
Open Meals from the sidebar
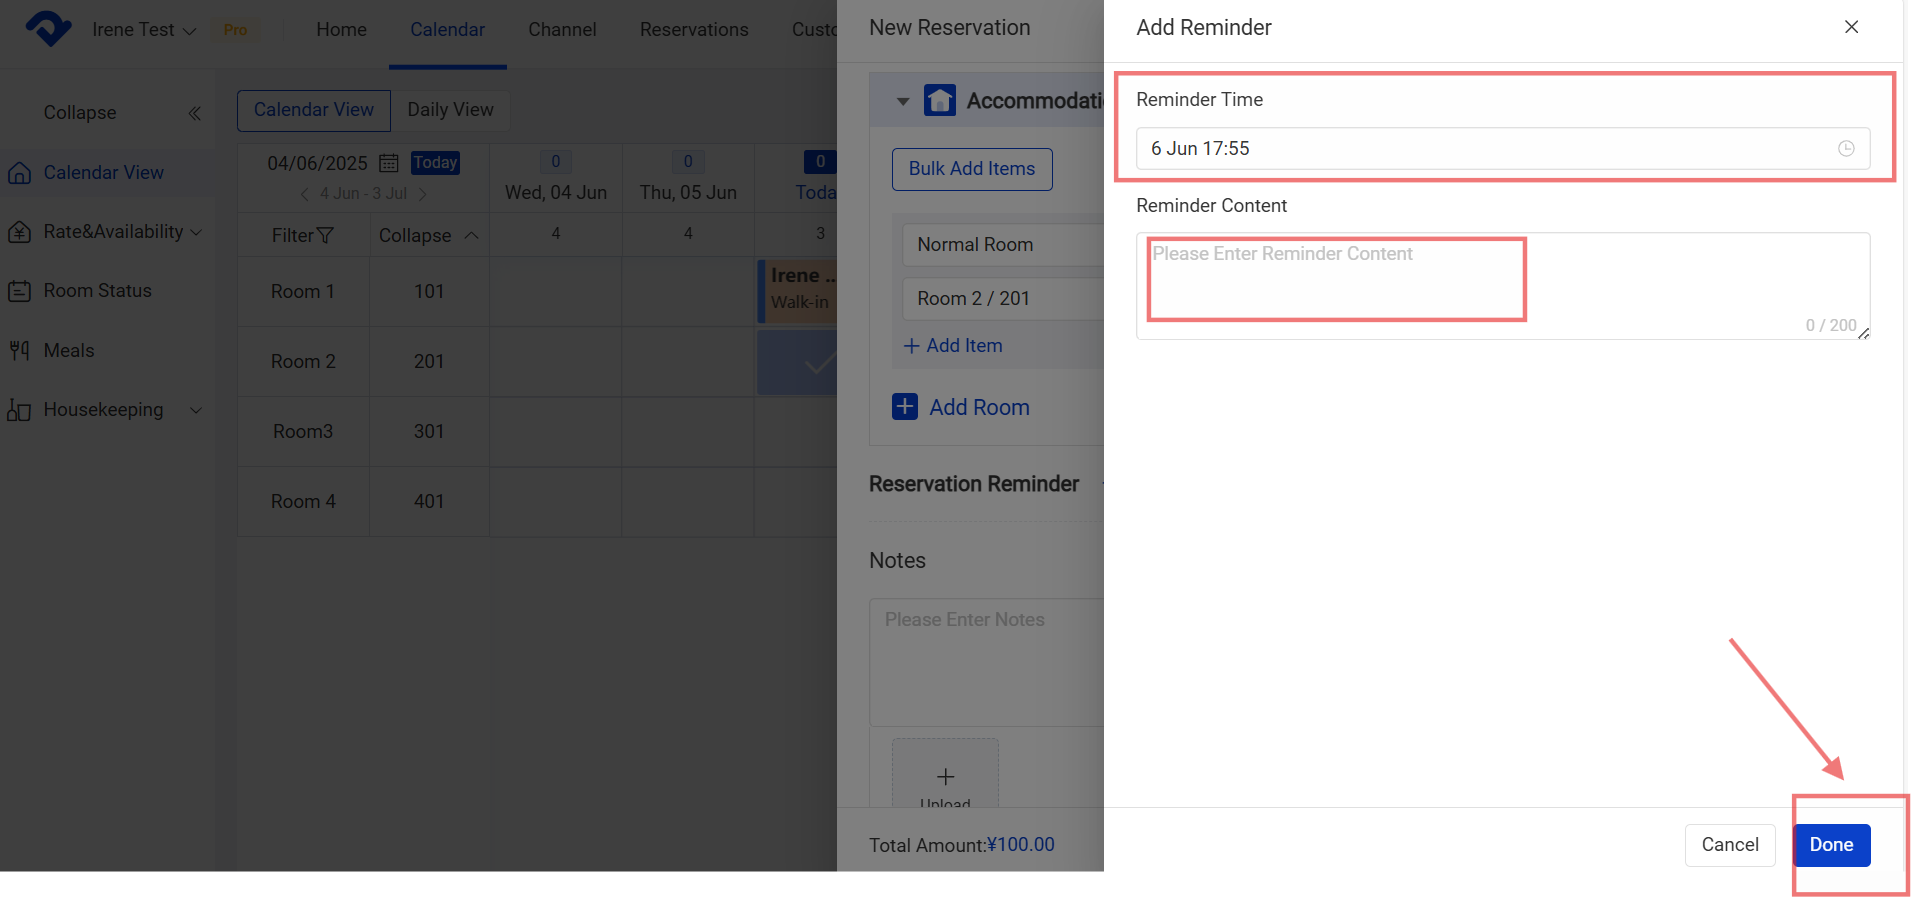68,350
